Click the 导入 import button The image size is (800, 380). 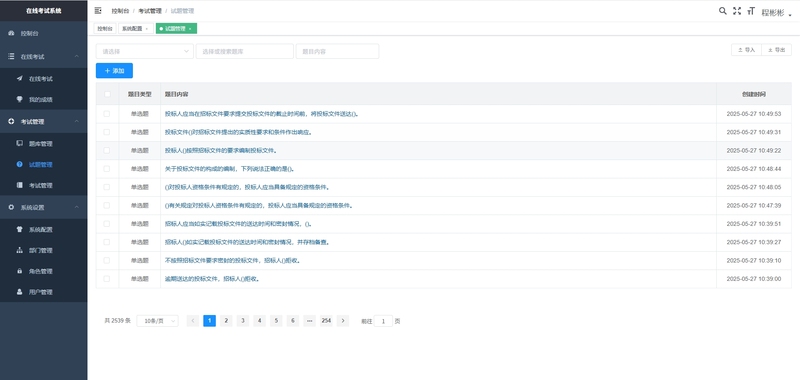[746, 50]
